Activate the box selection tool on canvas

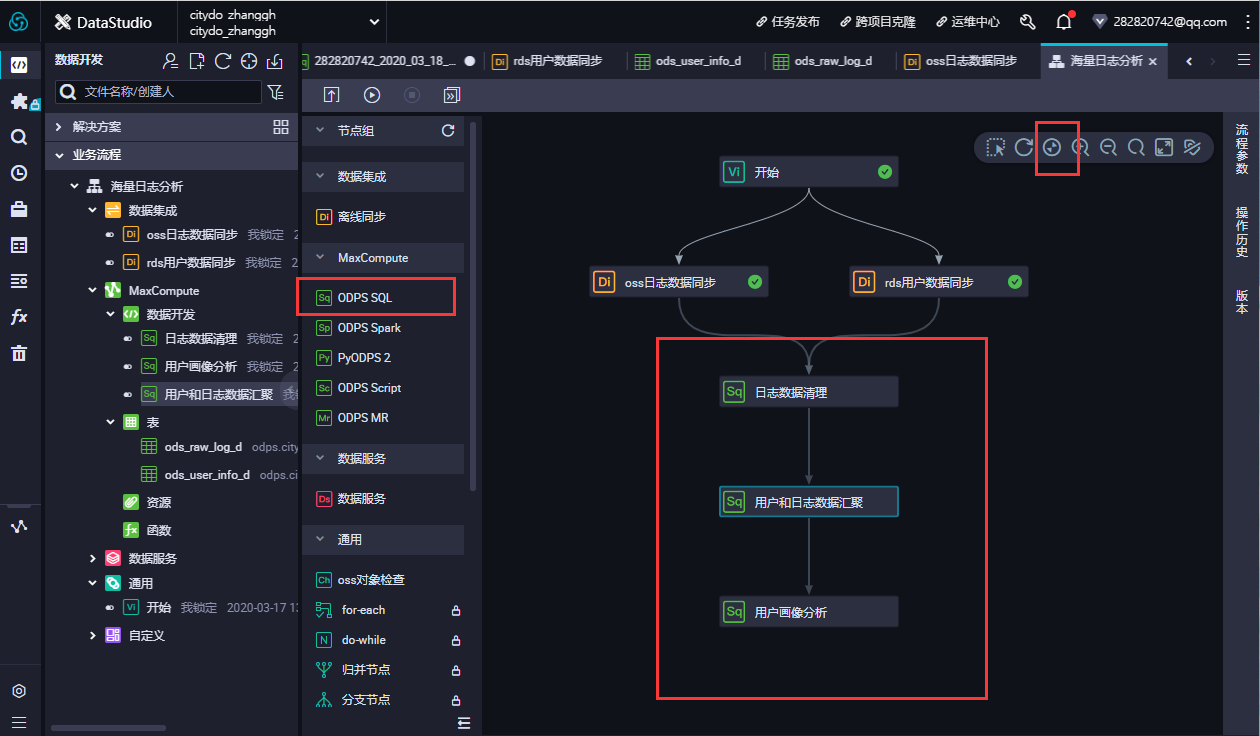click(996, 147)
